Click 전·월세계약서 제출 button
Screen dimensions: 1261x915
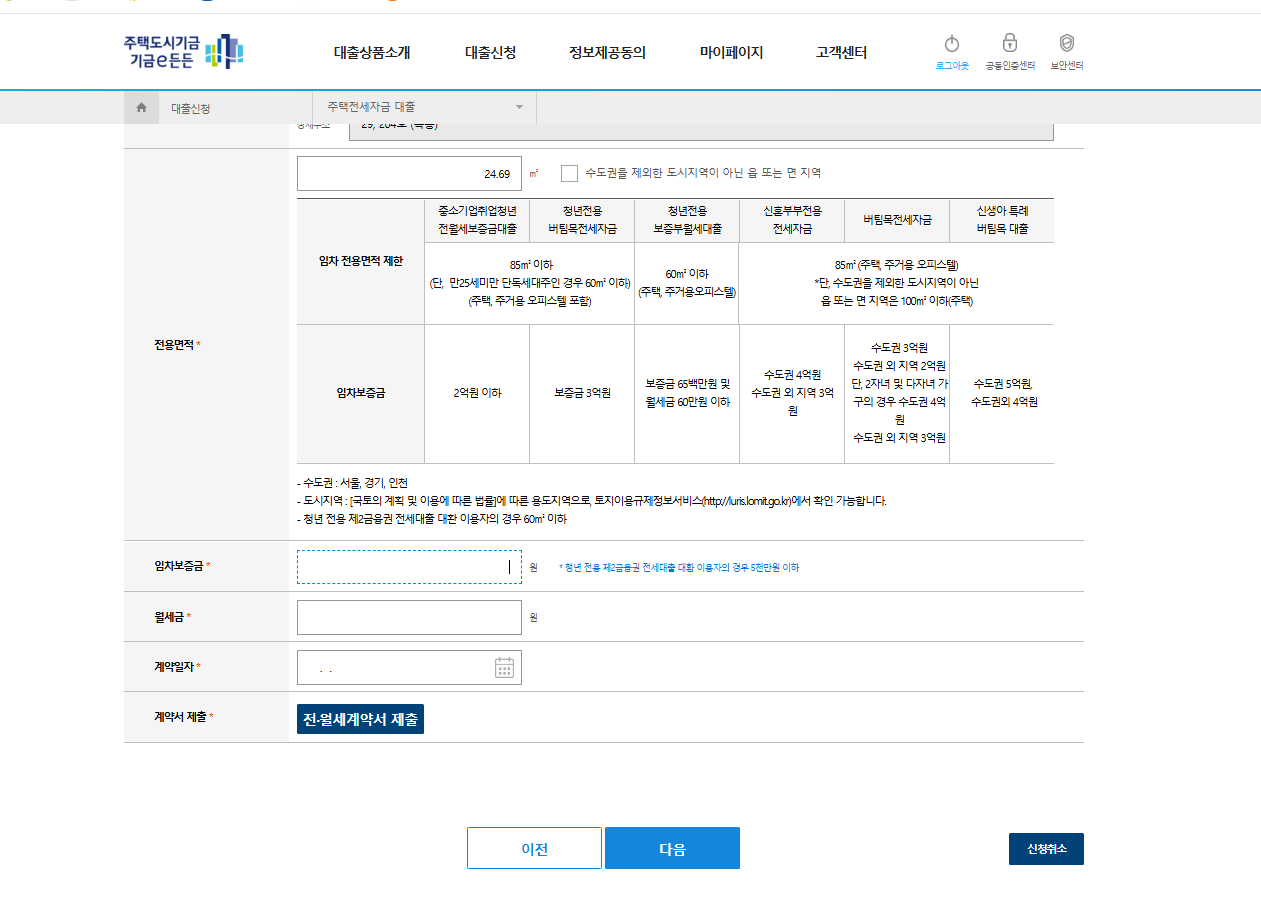tap(360, 719)
